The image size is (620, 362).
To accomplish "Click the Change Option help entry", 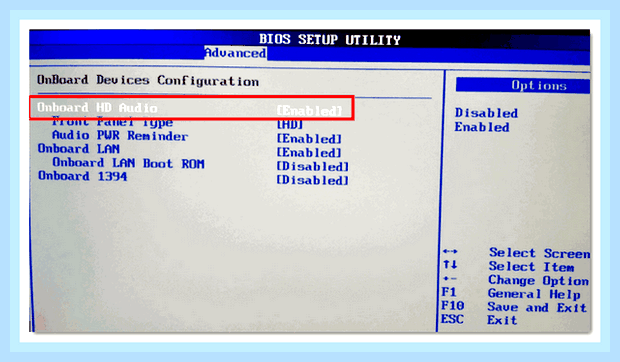I will coord(538,281).
